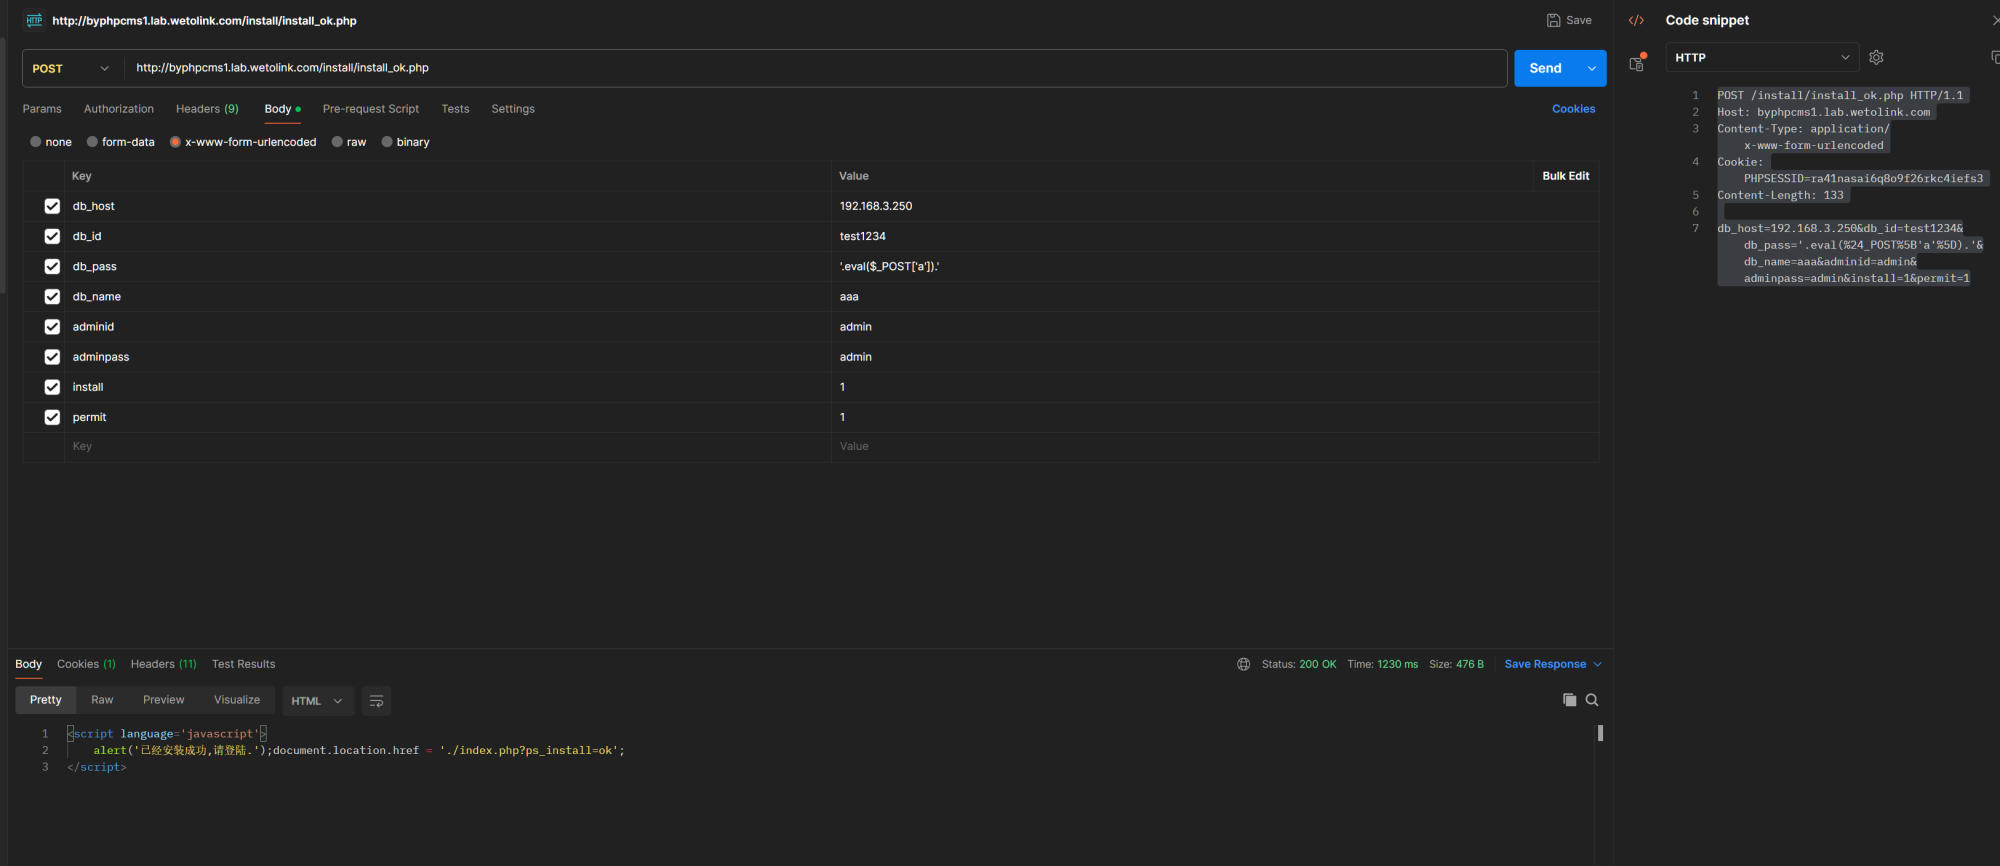The image size is (2000, 866).
Task: Click the search response magnifier icon
Action: 1592,700
